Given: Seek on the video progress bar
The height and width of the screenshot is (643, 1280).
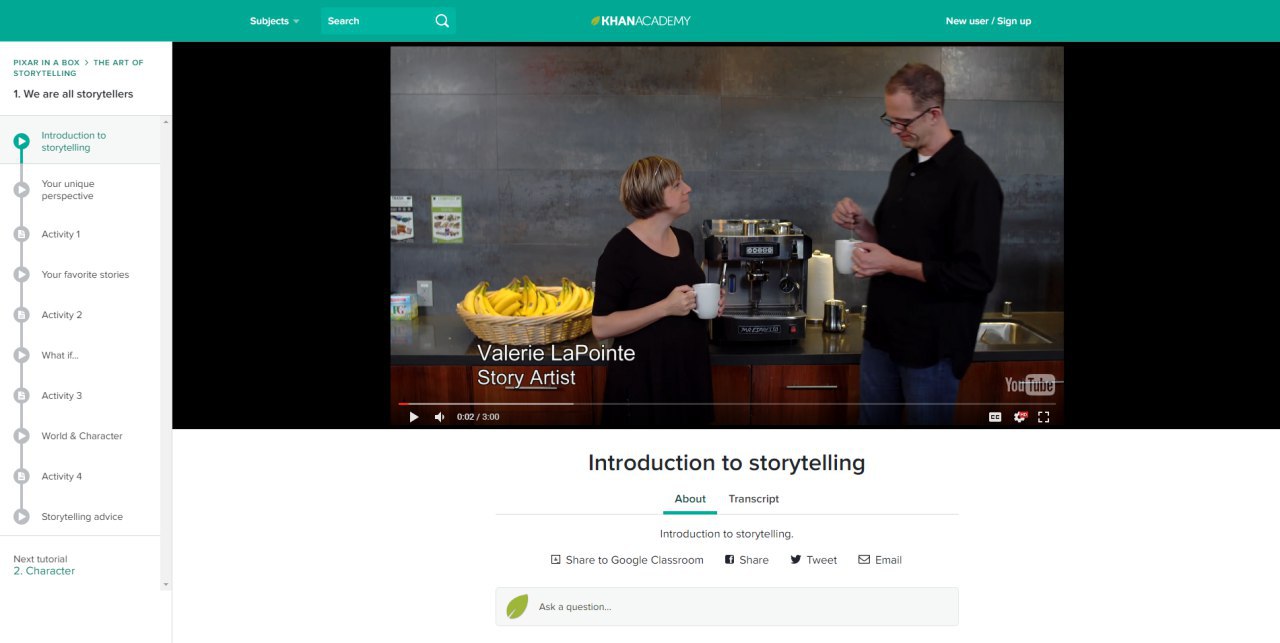Looking at the screenshot, I should 726,403.
